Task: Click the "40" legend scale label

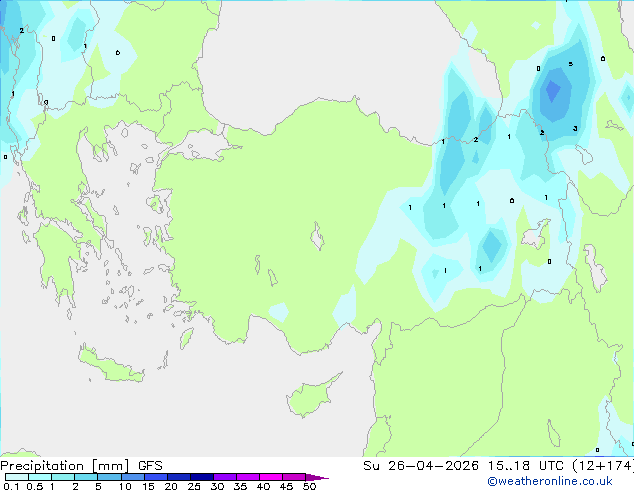Action: pos(263,486)
